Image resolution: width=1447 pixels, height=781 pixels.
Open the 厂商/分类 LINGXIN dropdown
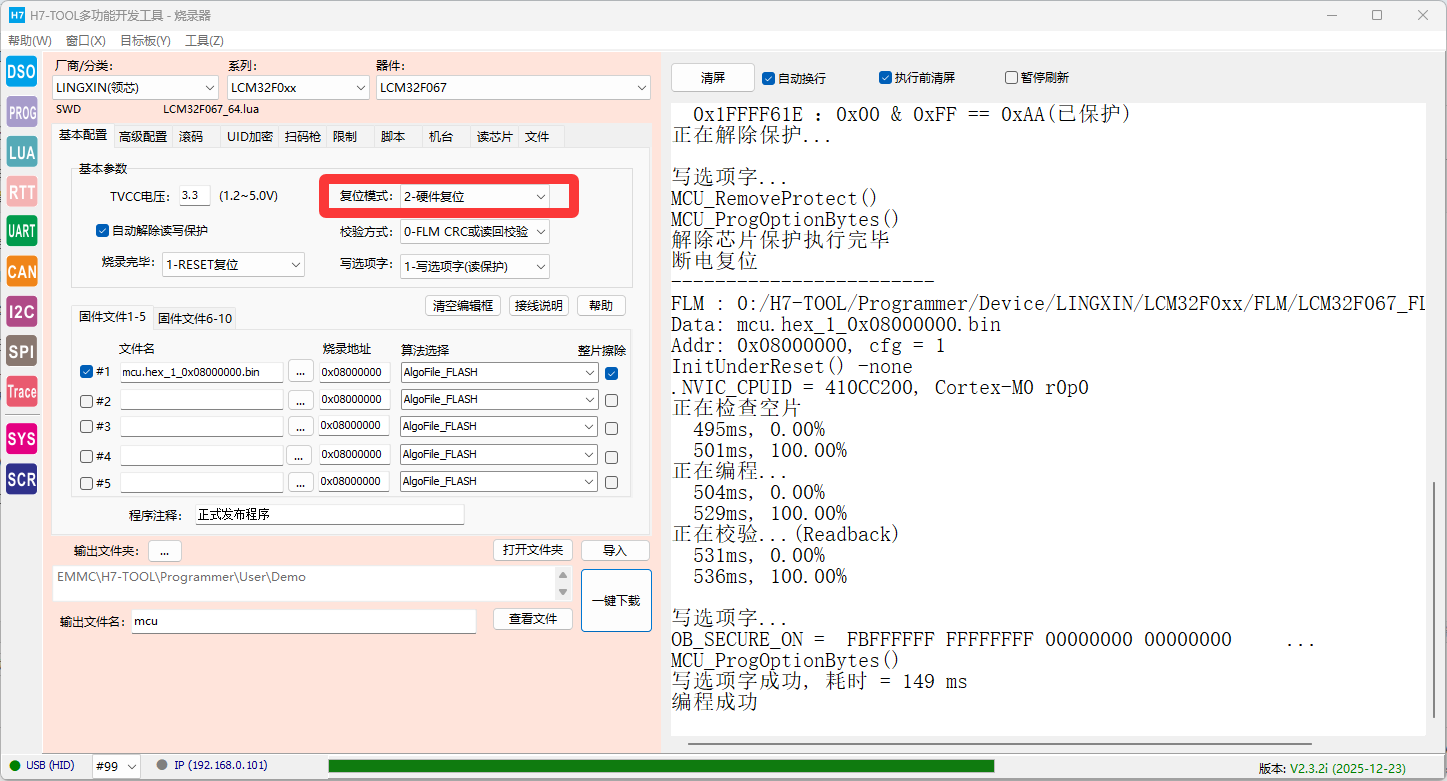tap(135, 88)
